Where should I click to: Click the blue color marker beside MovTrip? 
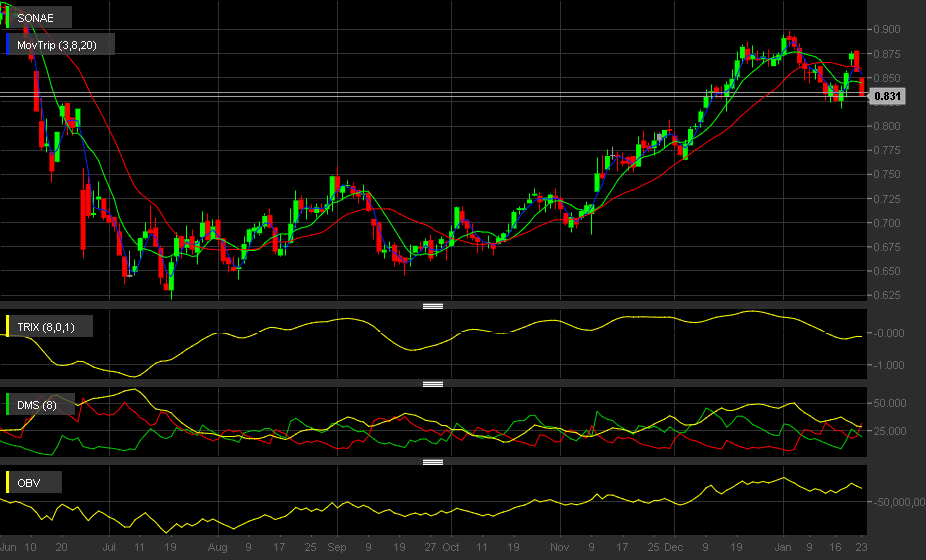point(8,45)
